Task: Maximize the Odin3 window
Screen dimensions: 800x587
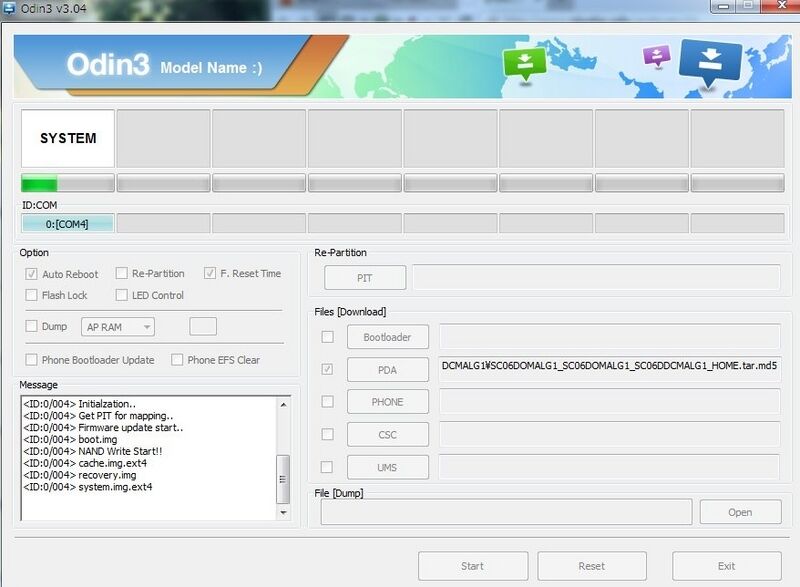Action: click(747, 6)
